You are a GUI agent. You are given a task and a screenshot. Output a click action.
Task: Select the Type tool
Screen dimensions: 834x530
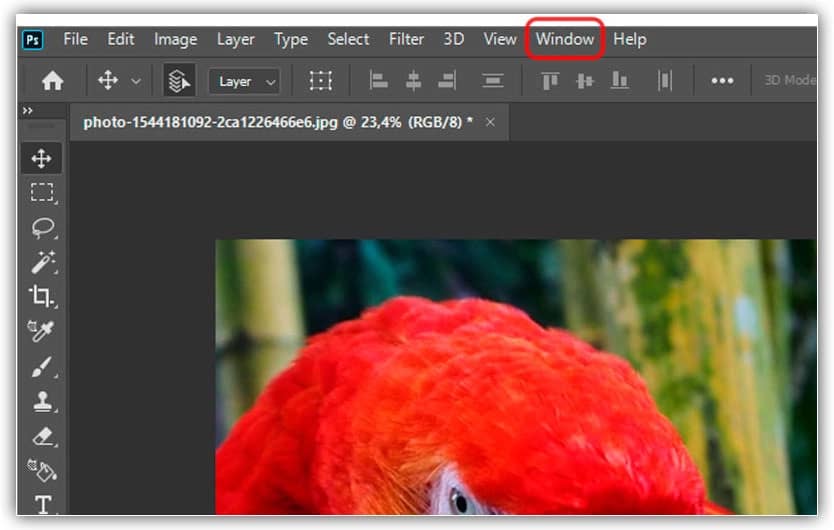pyautogui.click(x=43, y=504)
